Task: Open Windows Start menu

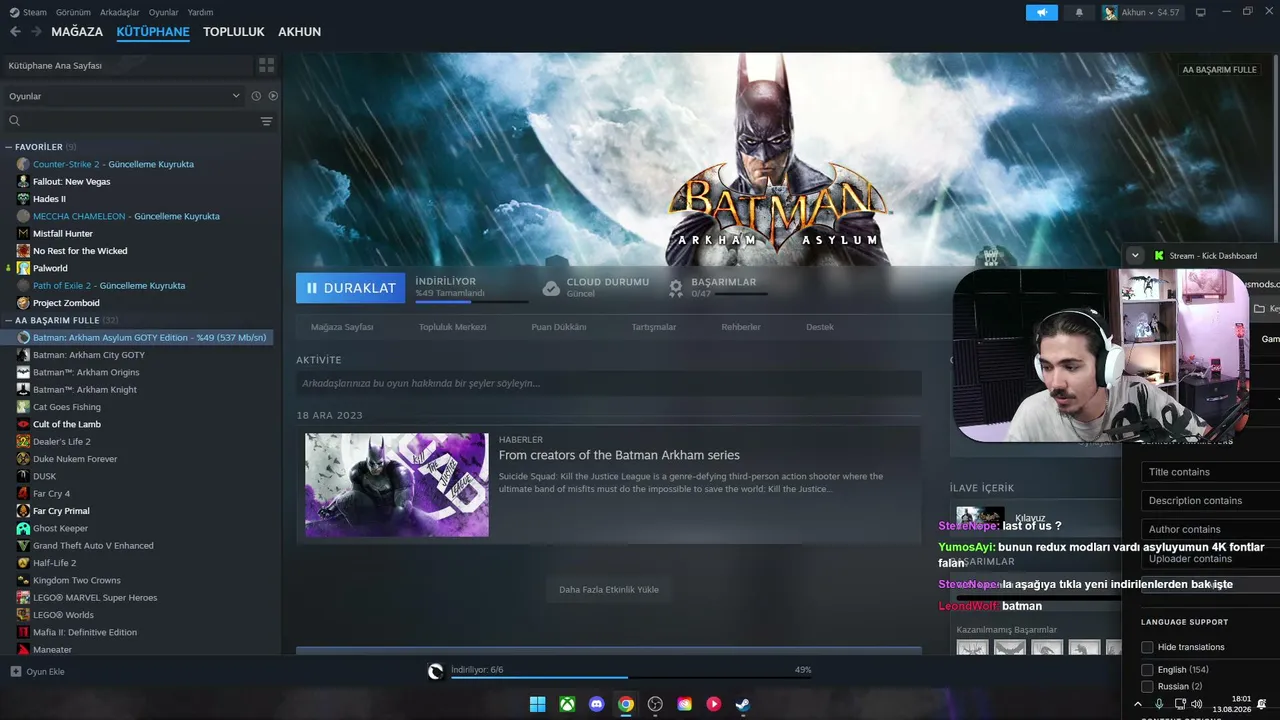Action: tap(537, 704)
